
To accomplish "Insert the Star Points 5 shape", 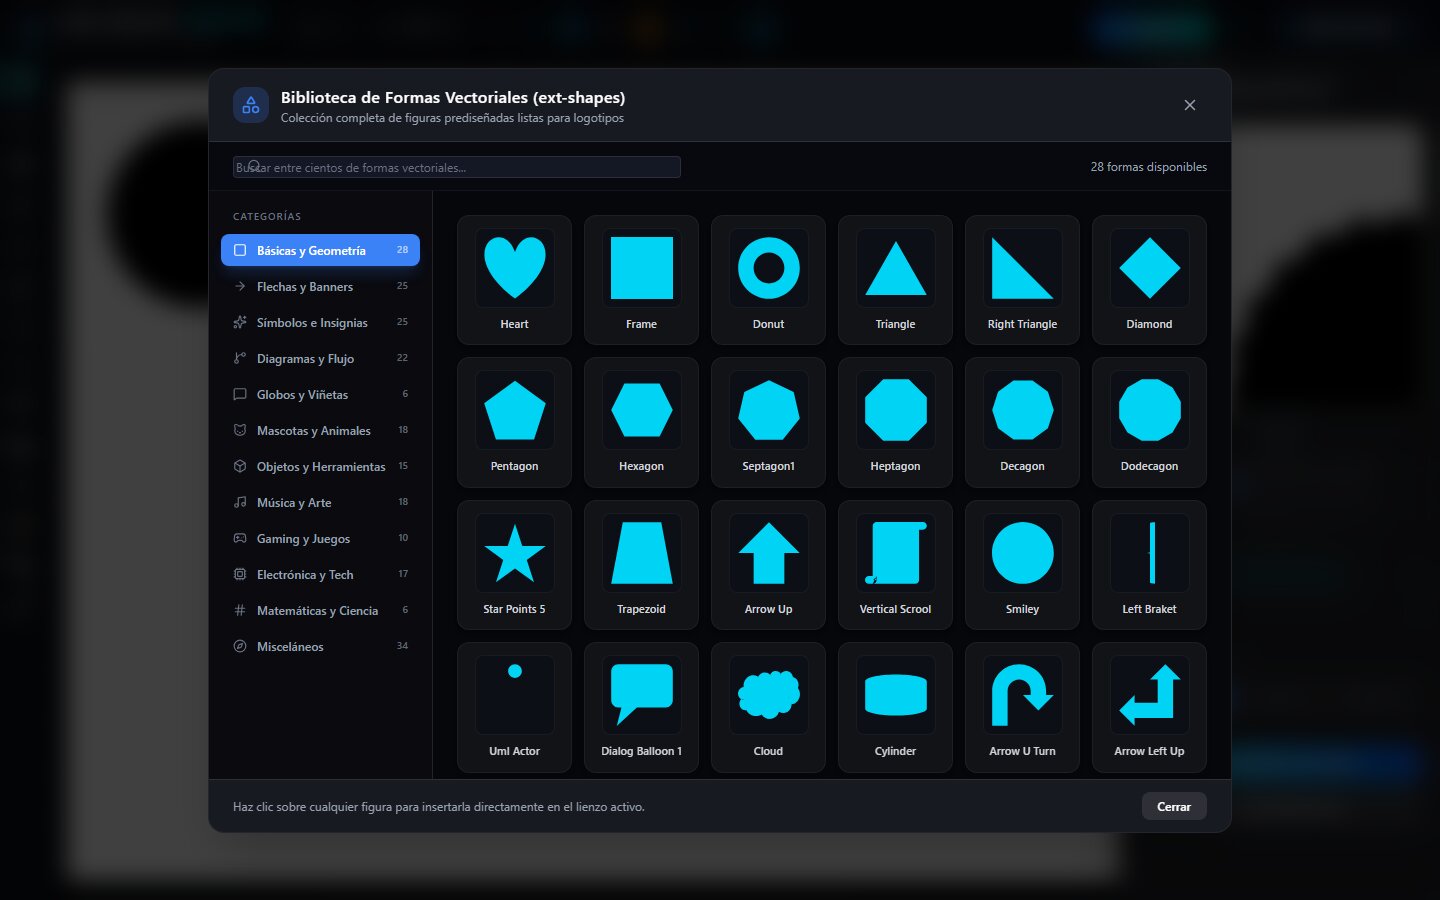I will (x=514, y=565).
